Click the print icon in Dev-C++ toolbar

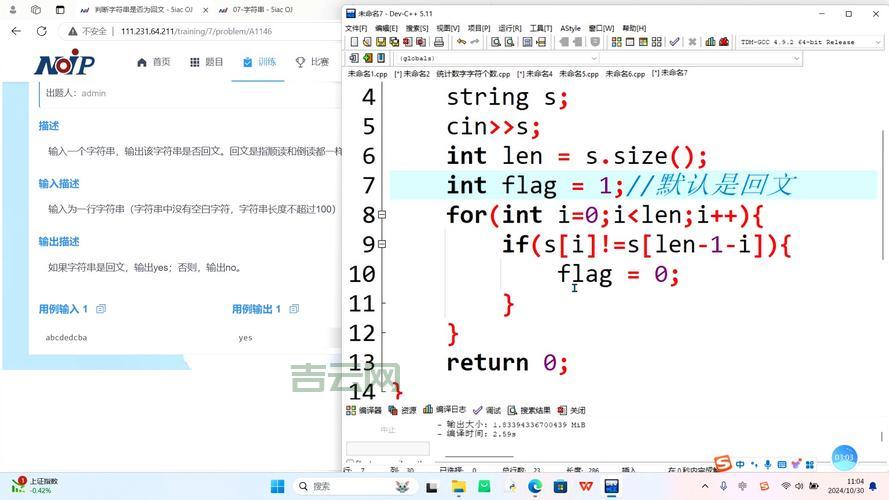click(x=438, y=42)
